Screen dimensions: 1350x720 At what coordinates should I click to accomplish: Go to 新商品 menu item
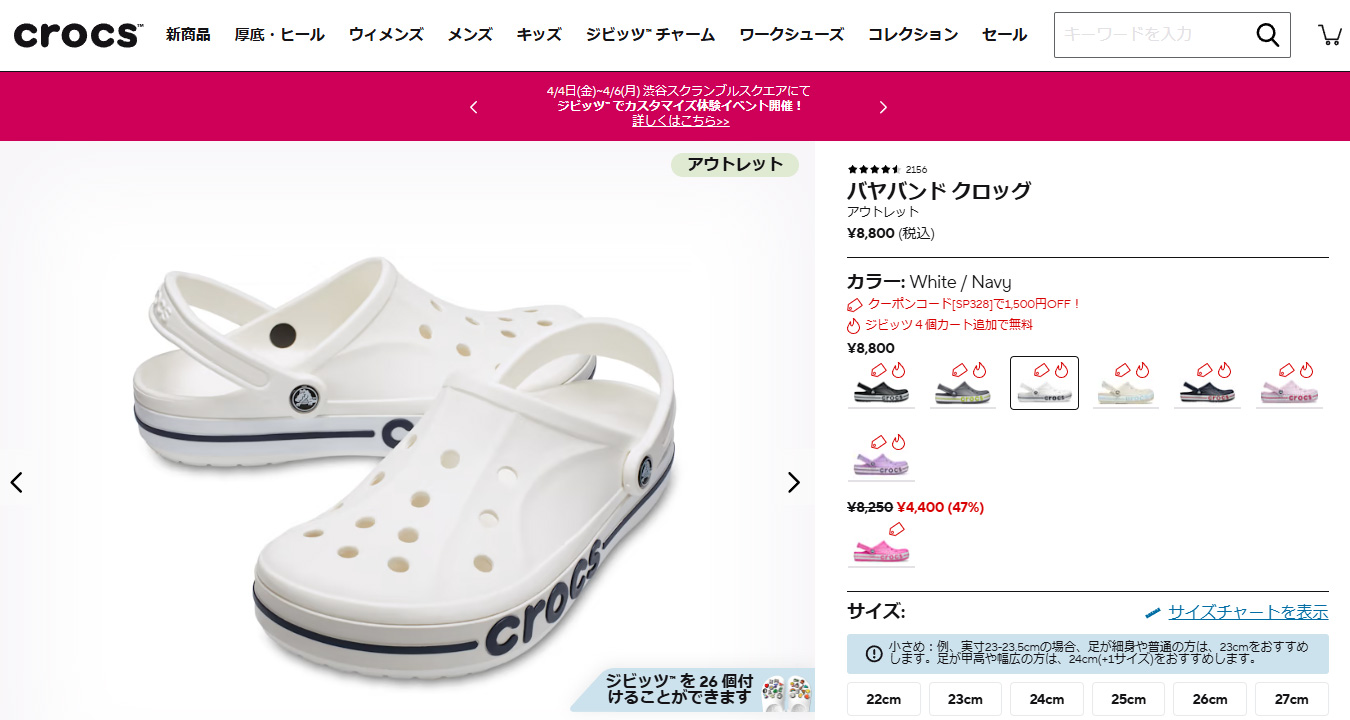point(188,35)
